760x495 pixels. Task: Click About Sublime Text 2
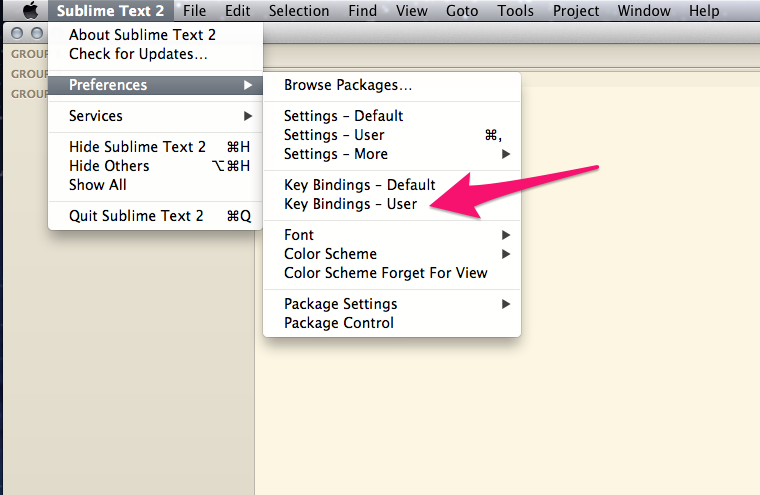click(142, 35)
